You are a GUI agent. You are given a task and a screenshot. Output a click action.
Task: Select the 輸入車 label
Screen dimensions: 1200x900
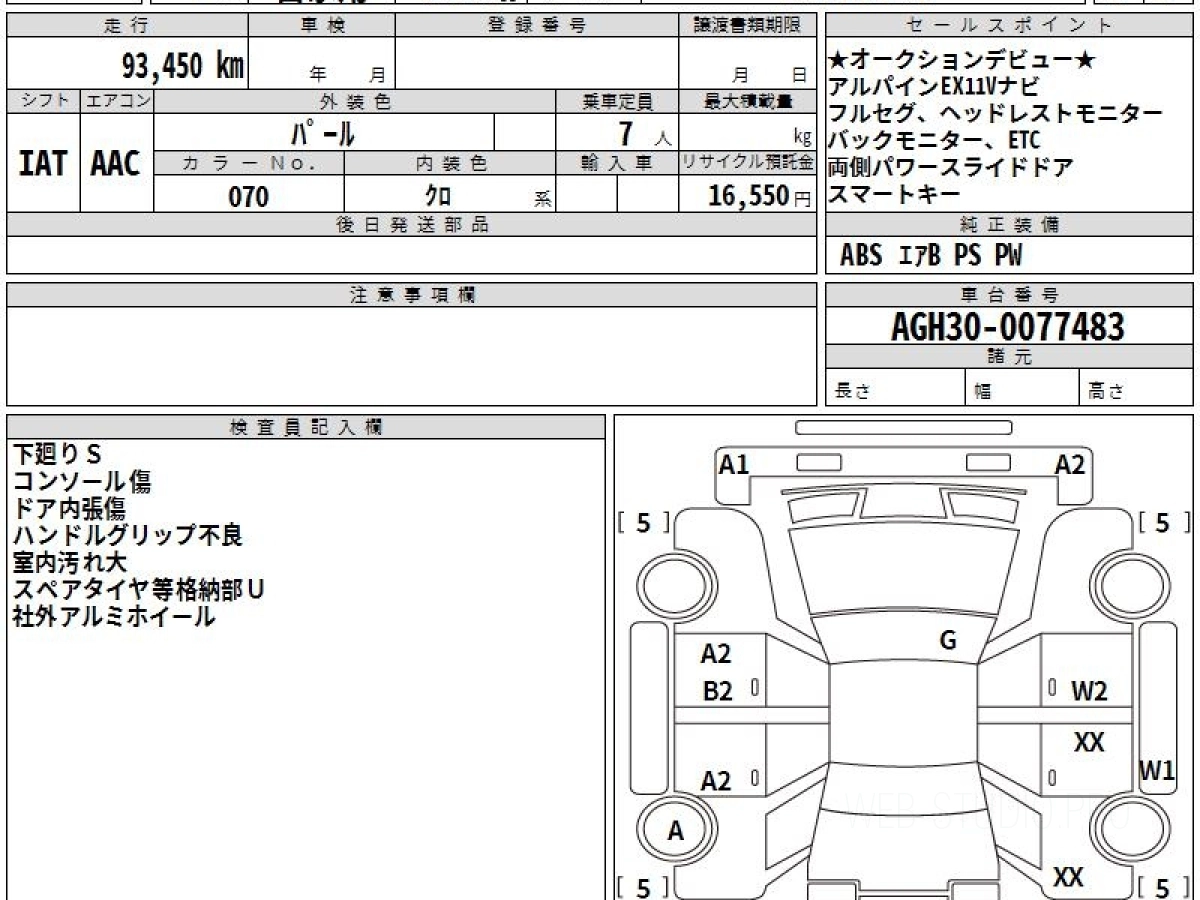click(617, 164)
